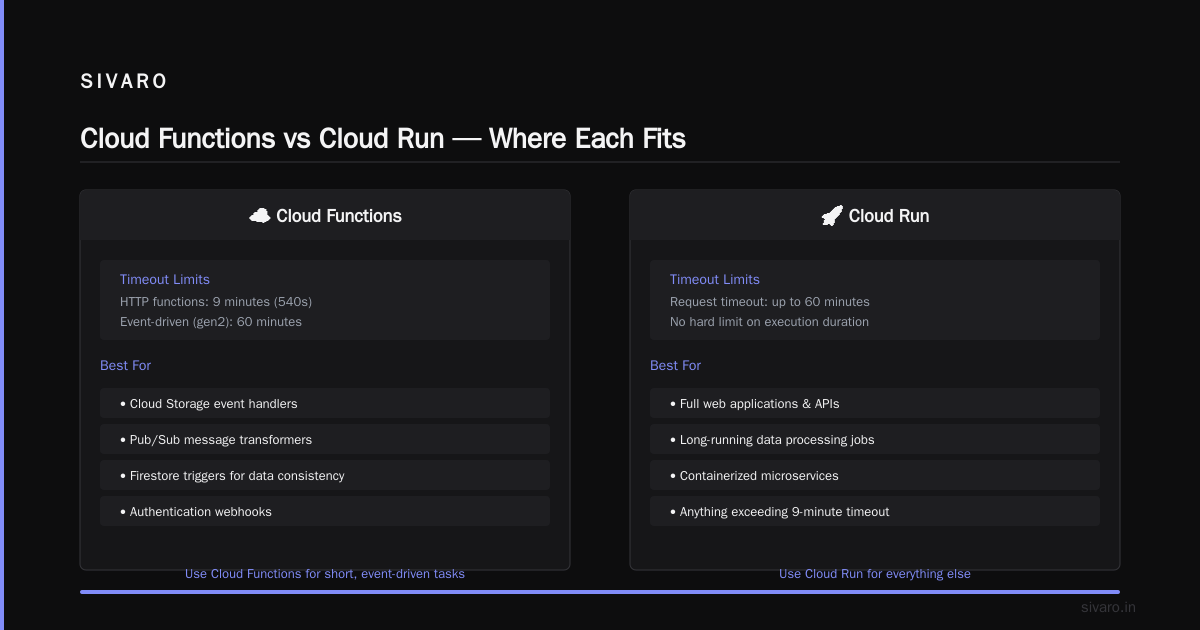Click 'Timeout Limits' in the Cloud Functions card
The width and height of the screenshot is (1200, 630).
pos(165,279)
